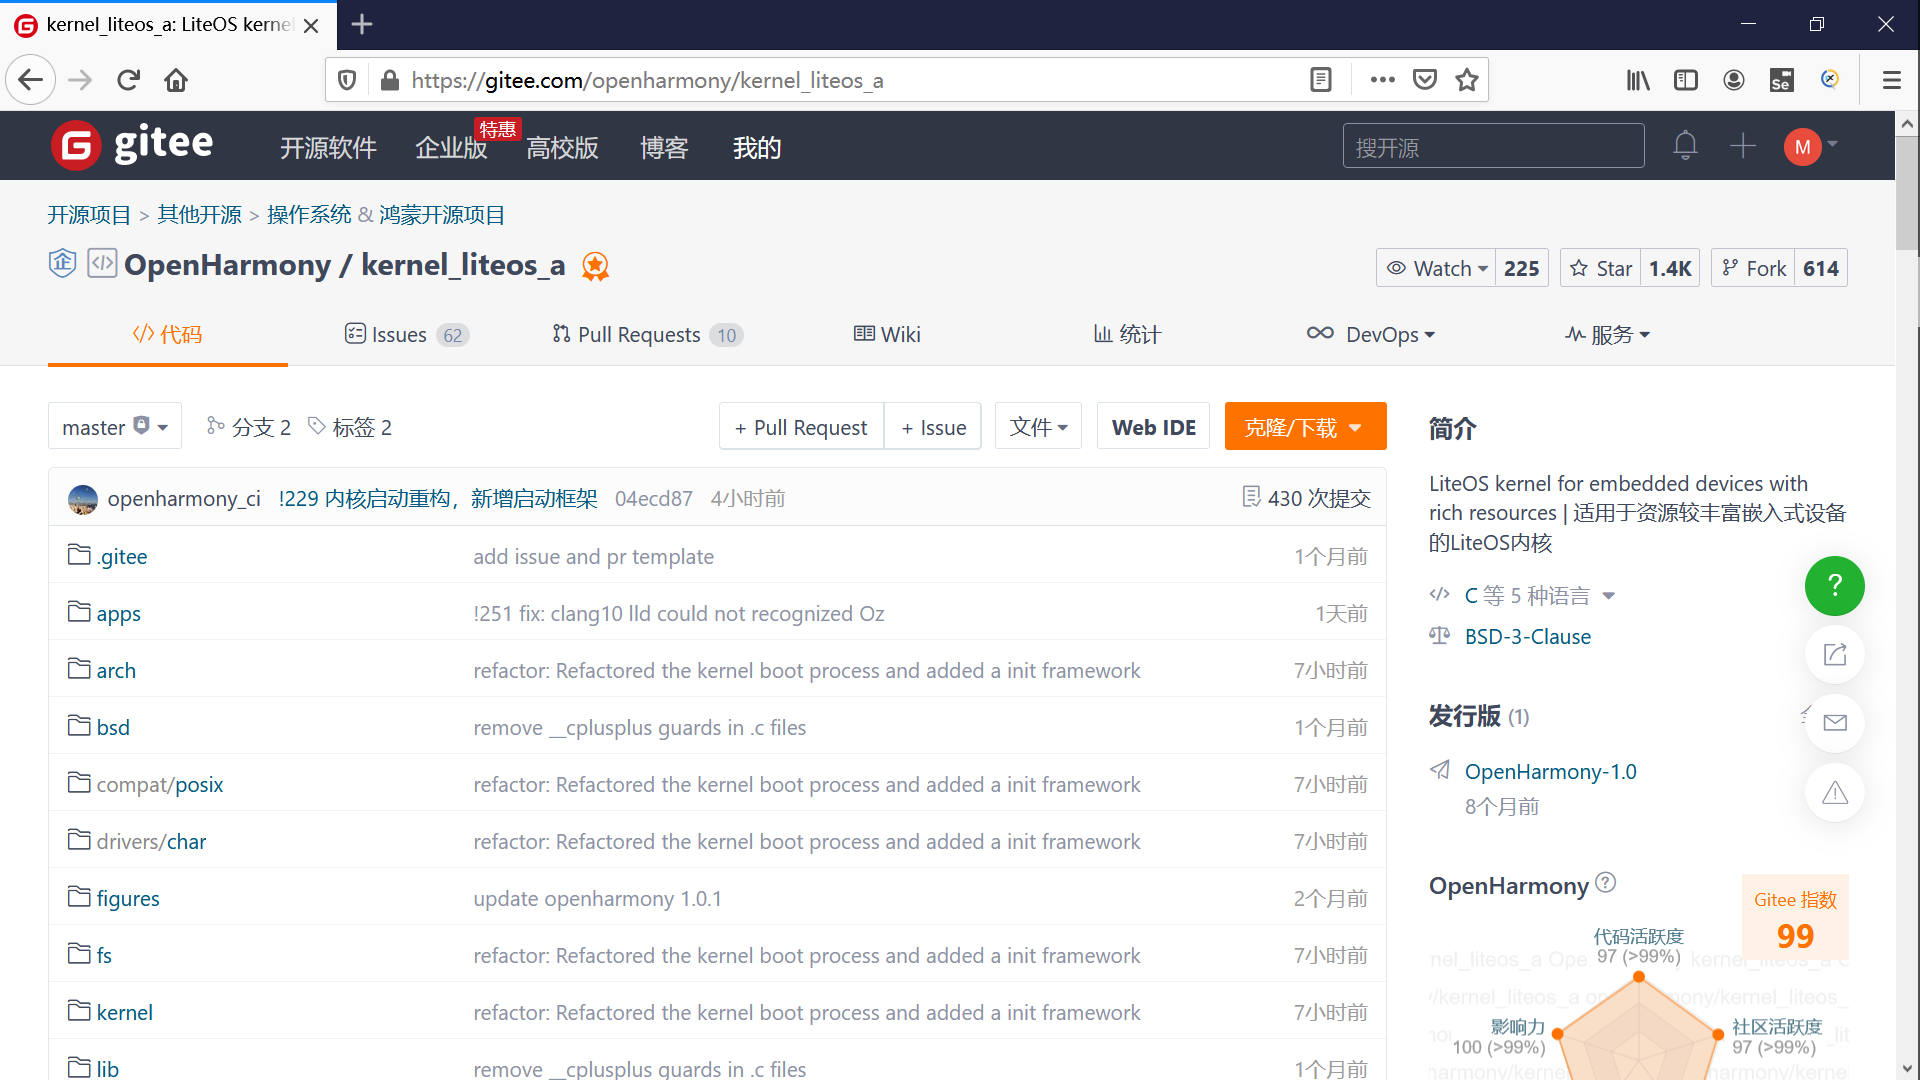1920x1080 pixels.
Task: Click the + Pull Request button
Action: pyautogui.click(x=801, y=427)
